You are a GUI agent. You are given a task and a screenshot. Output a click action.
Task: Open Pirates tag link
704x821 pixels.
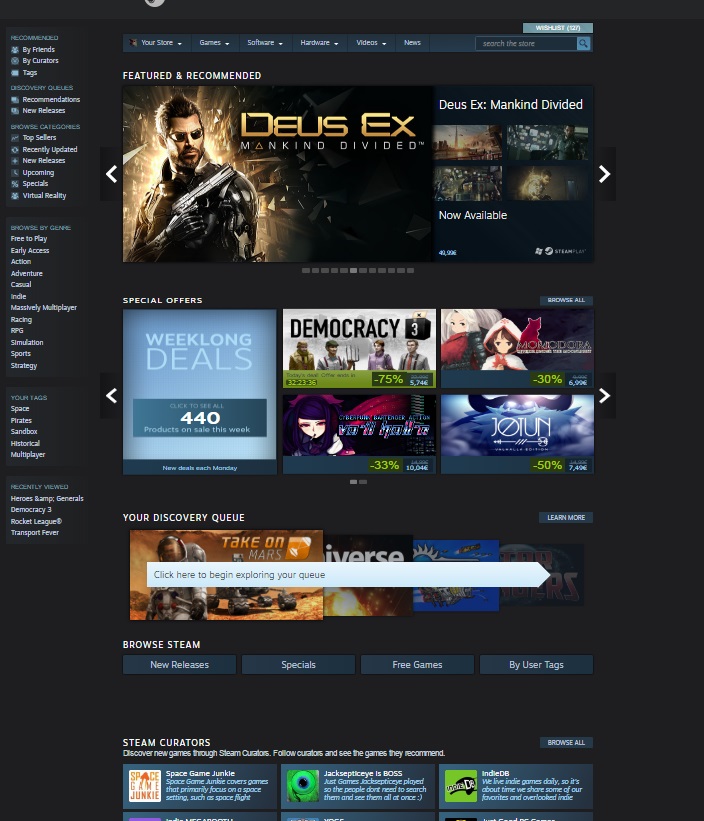tap(21, 420)
